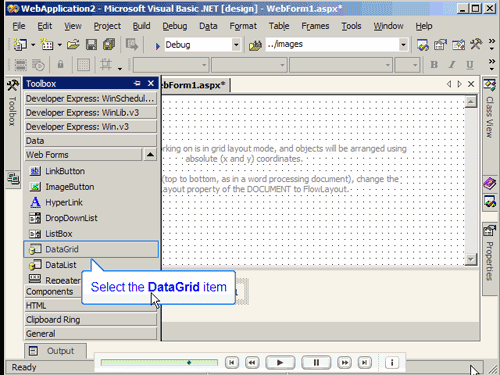The height and width of the screenshot is (375, 500).
Task: Click the play button in playback bar
Action: pos(280,363)
